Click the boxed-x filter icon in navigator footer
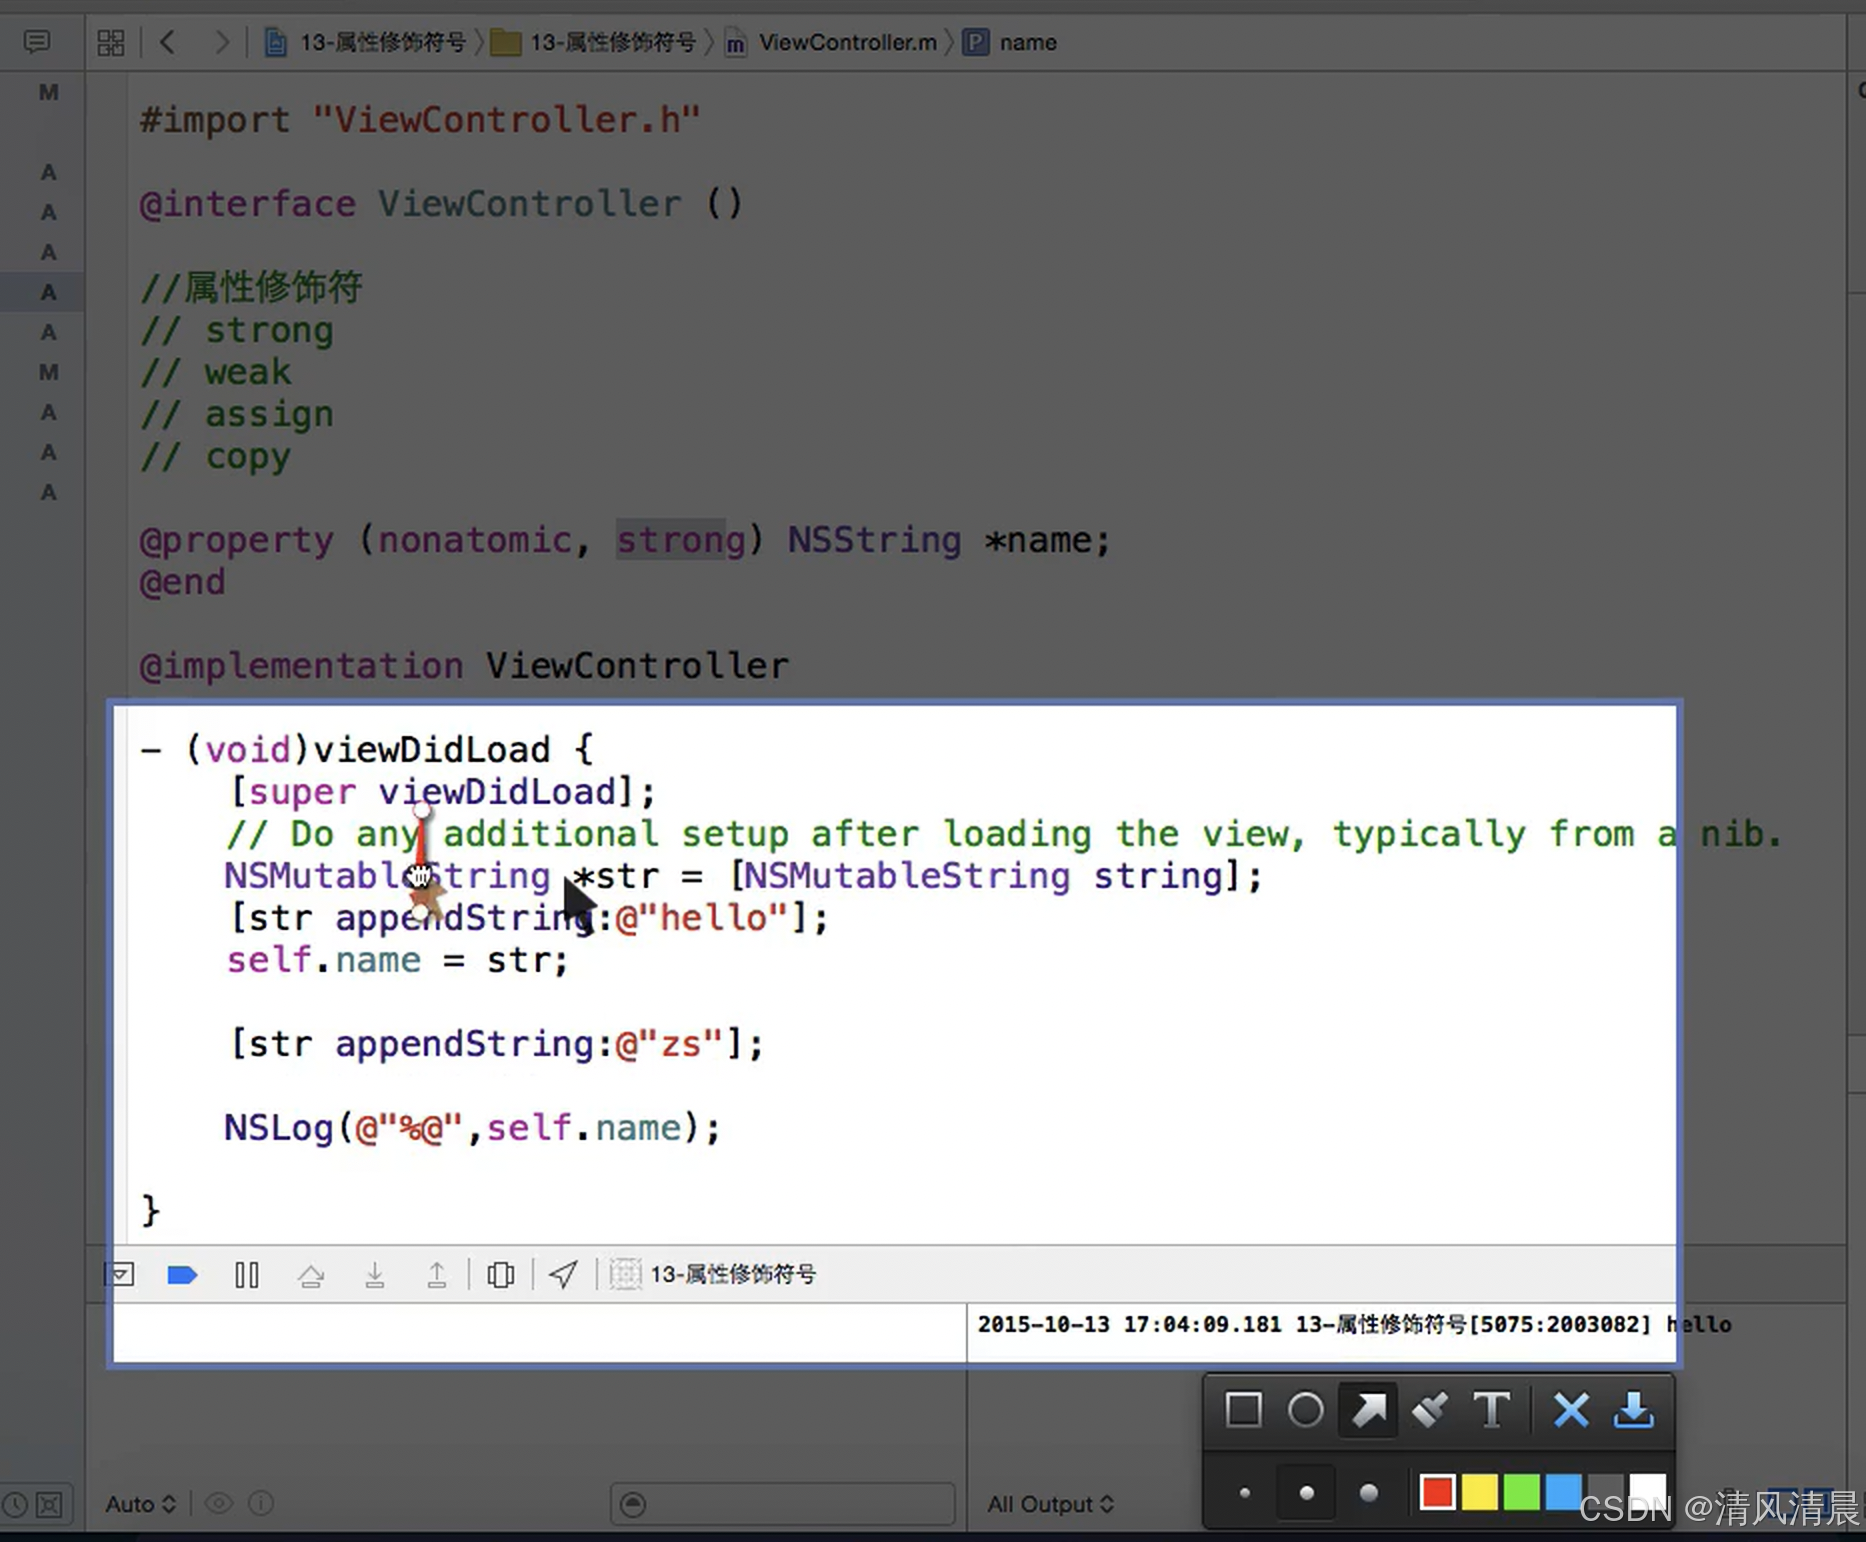 (49, 1504)
